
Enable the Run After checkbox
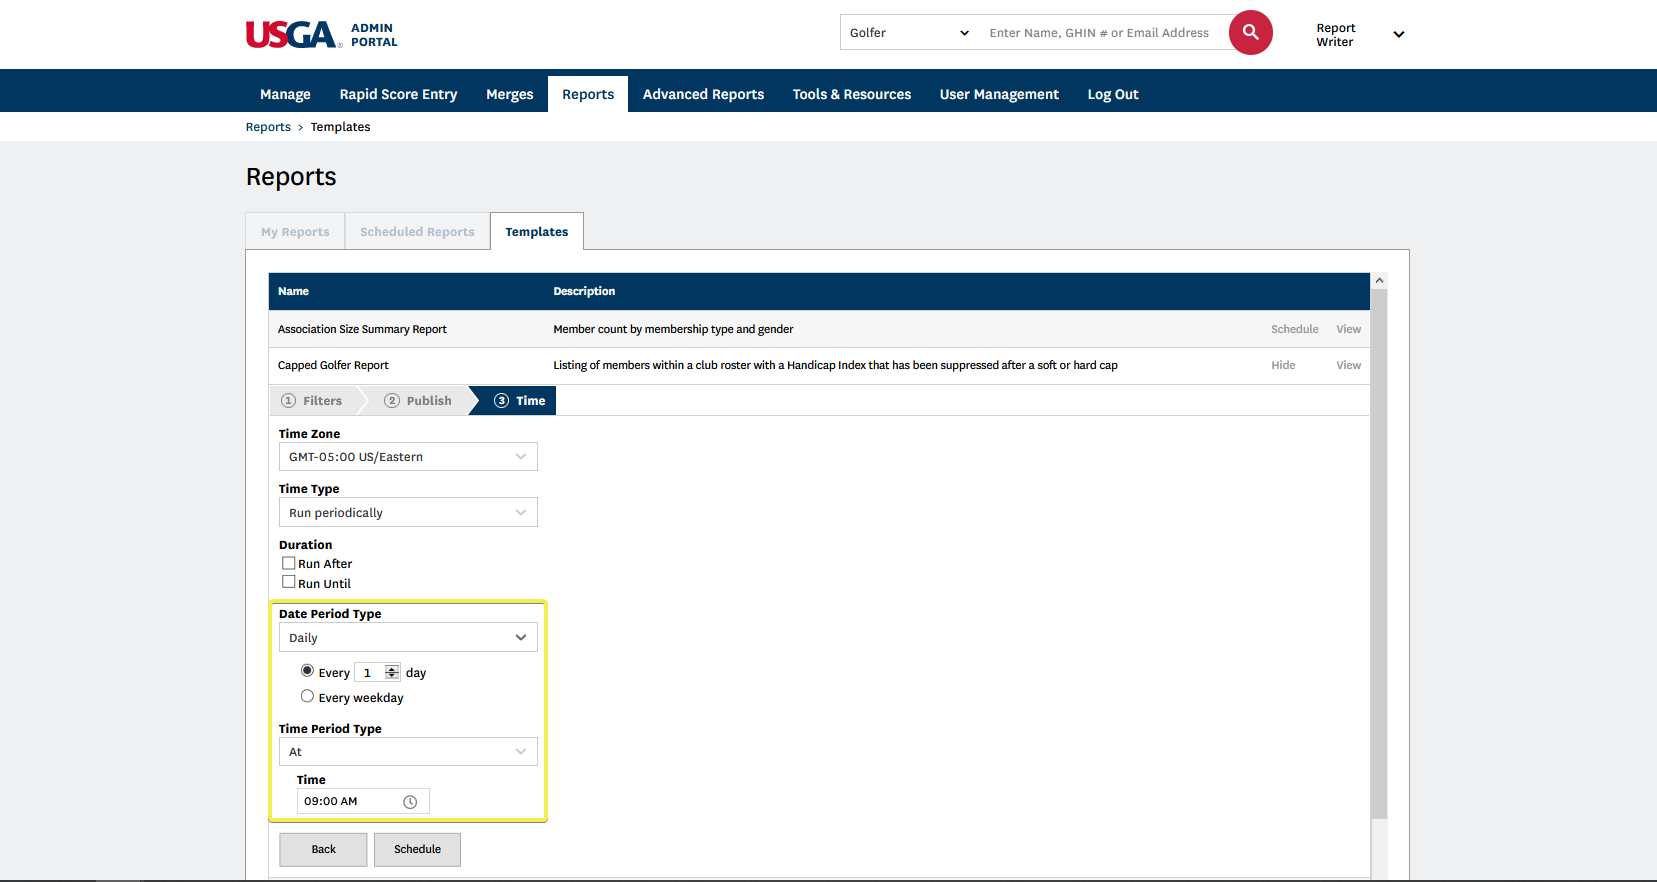click(289, 563)
